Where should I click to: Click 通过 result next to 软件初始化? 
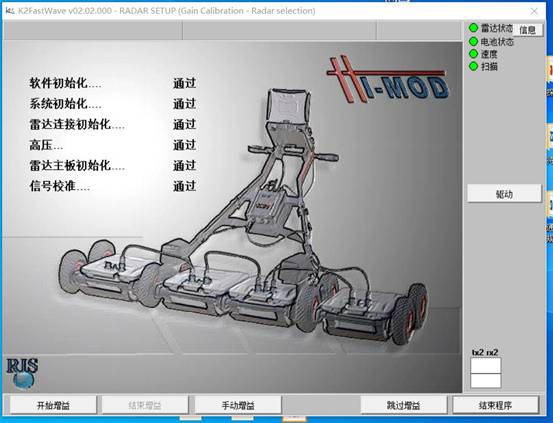coord(184,83)
